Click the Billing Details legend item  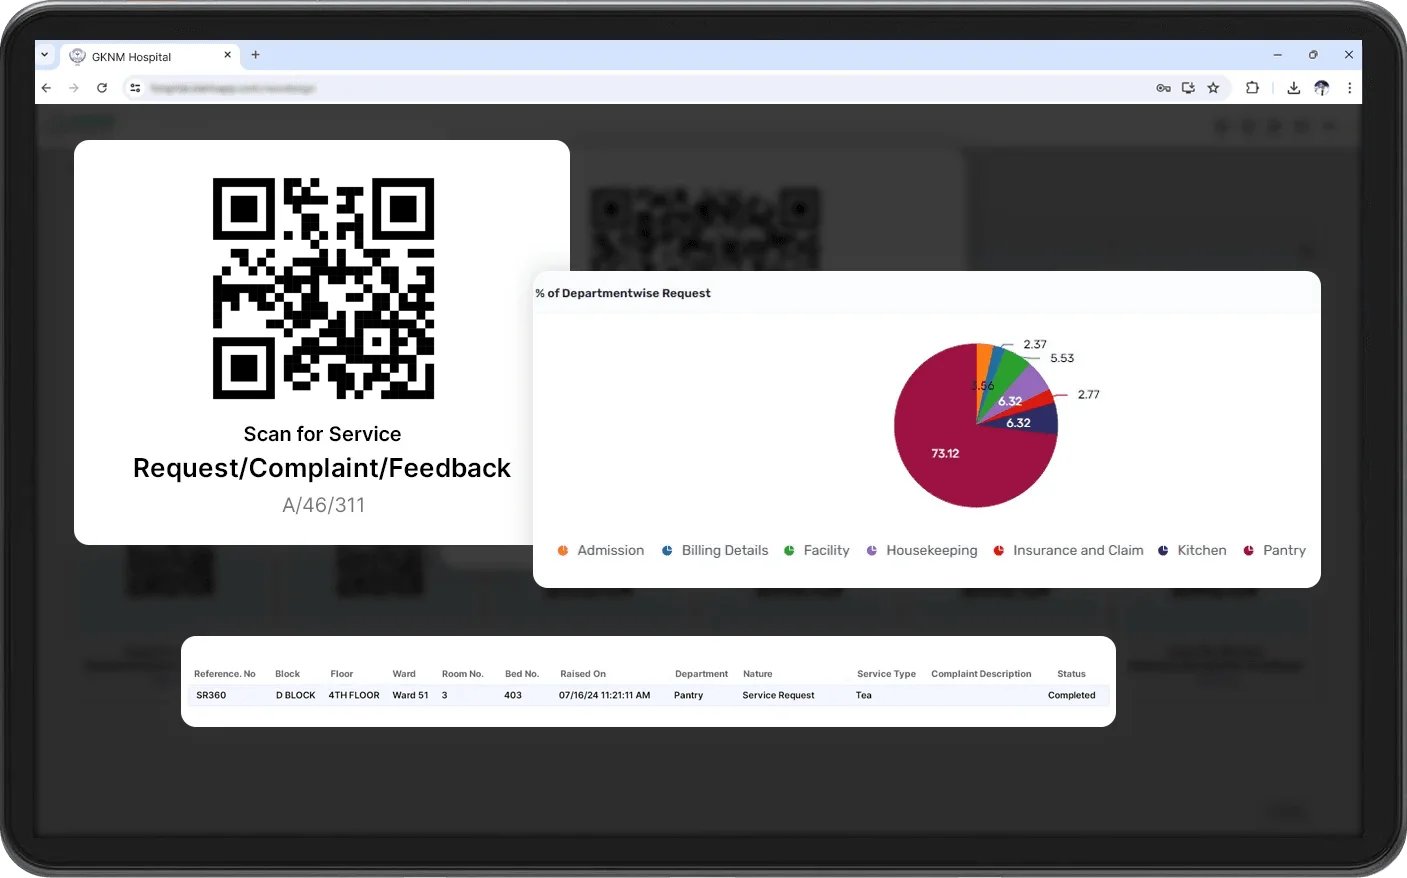pos(715,551)
